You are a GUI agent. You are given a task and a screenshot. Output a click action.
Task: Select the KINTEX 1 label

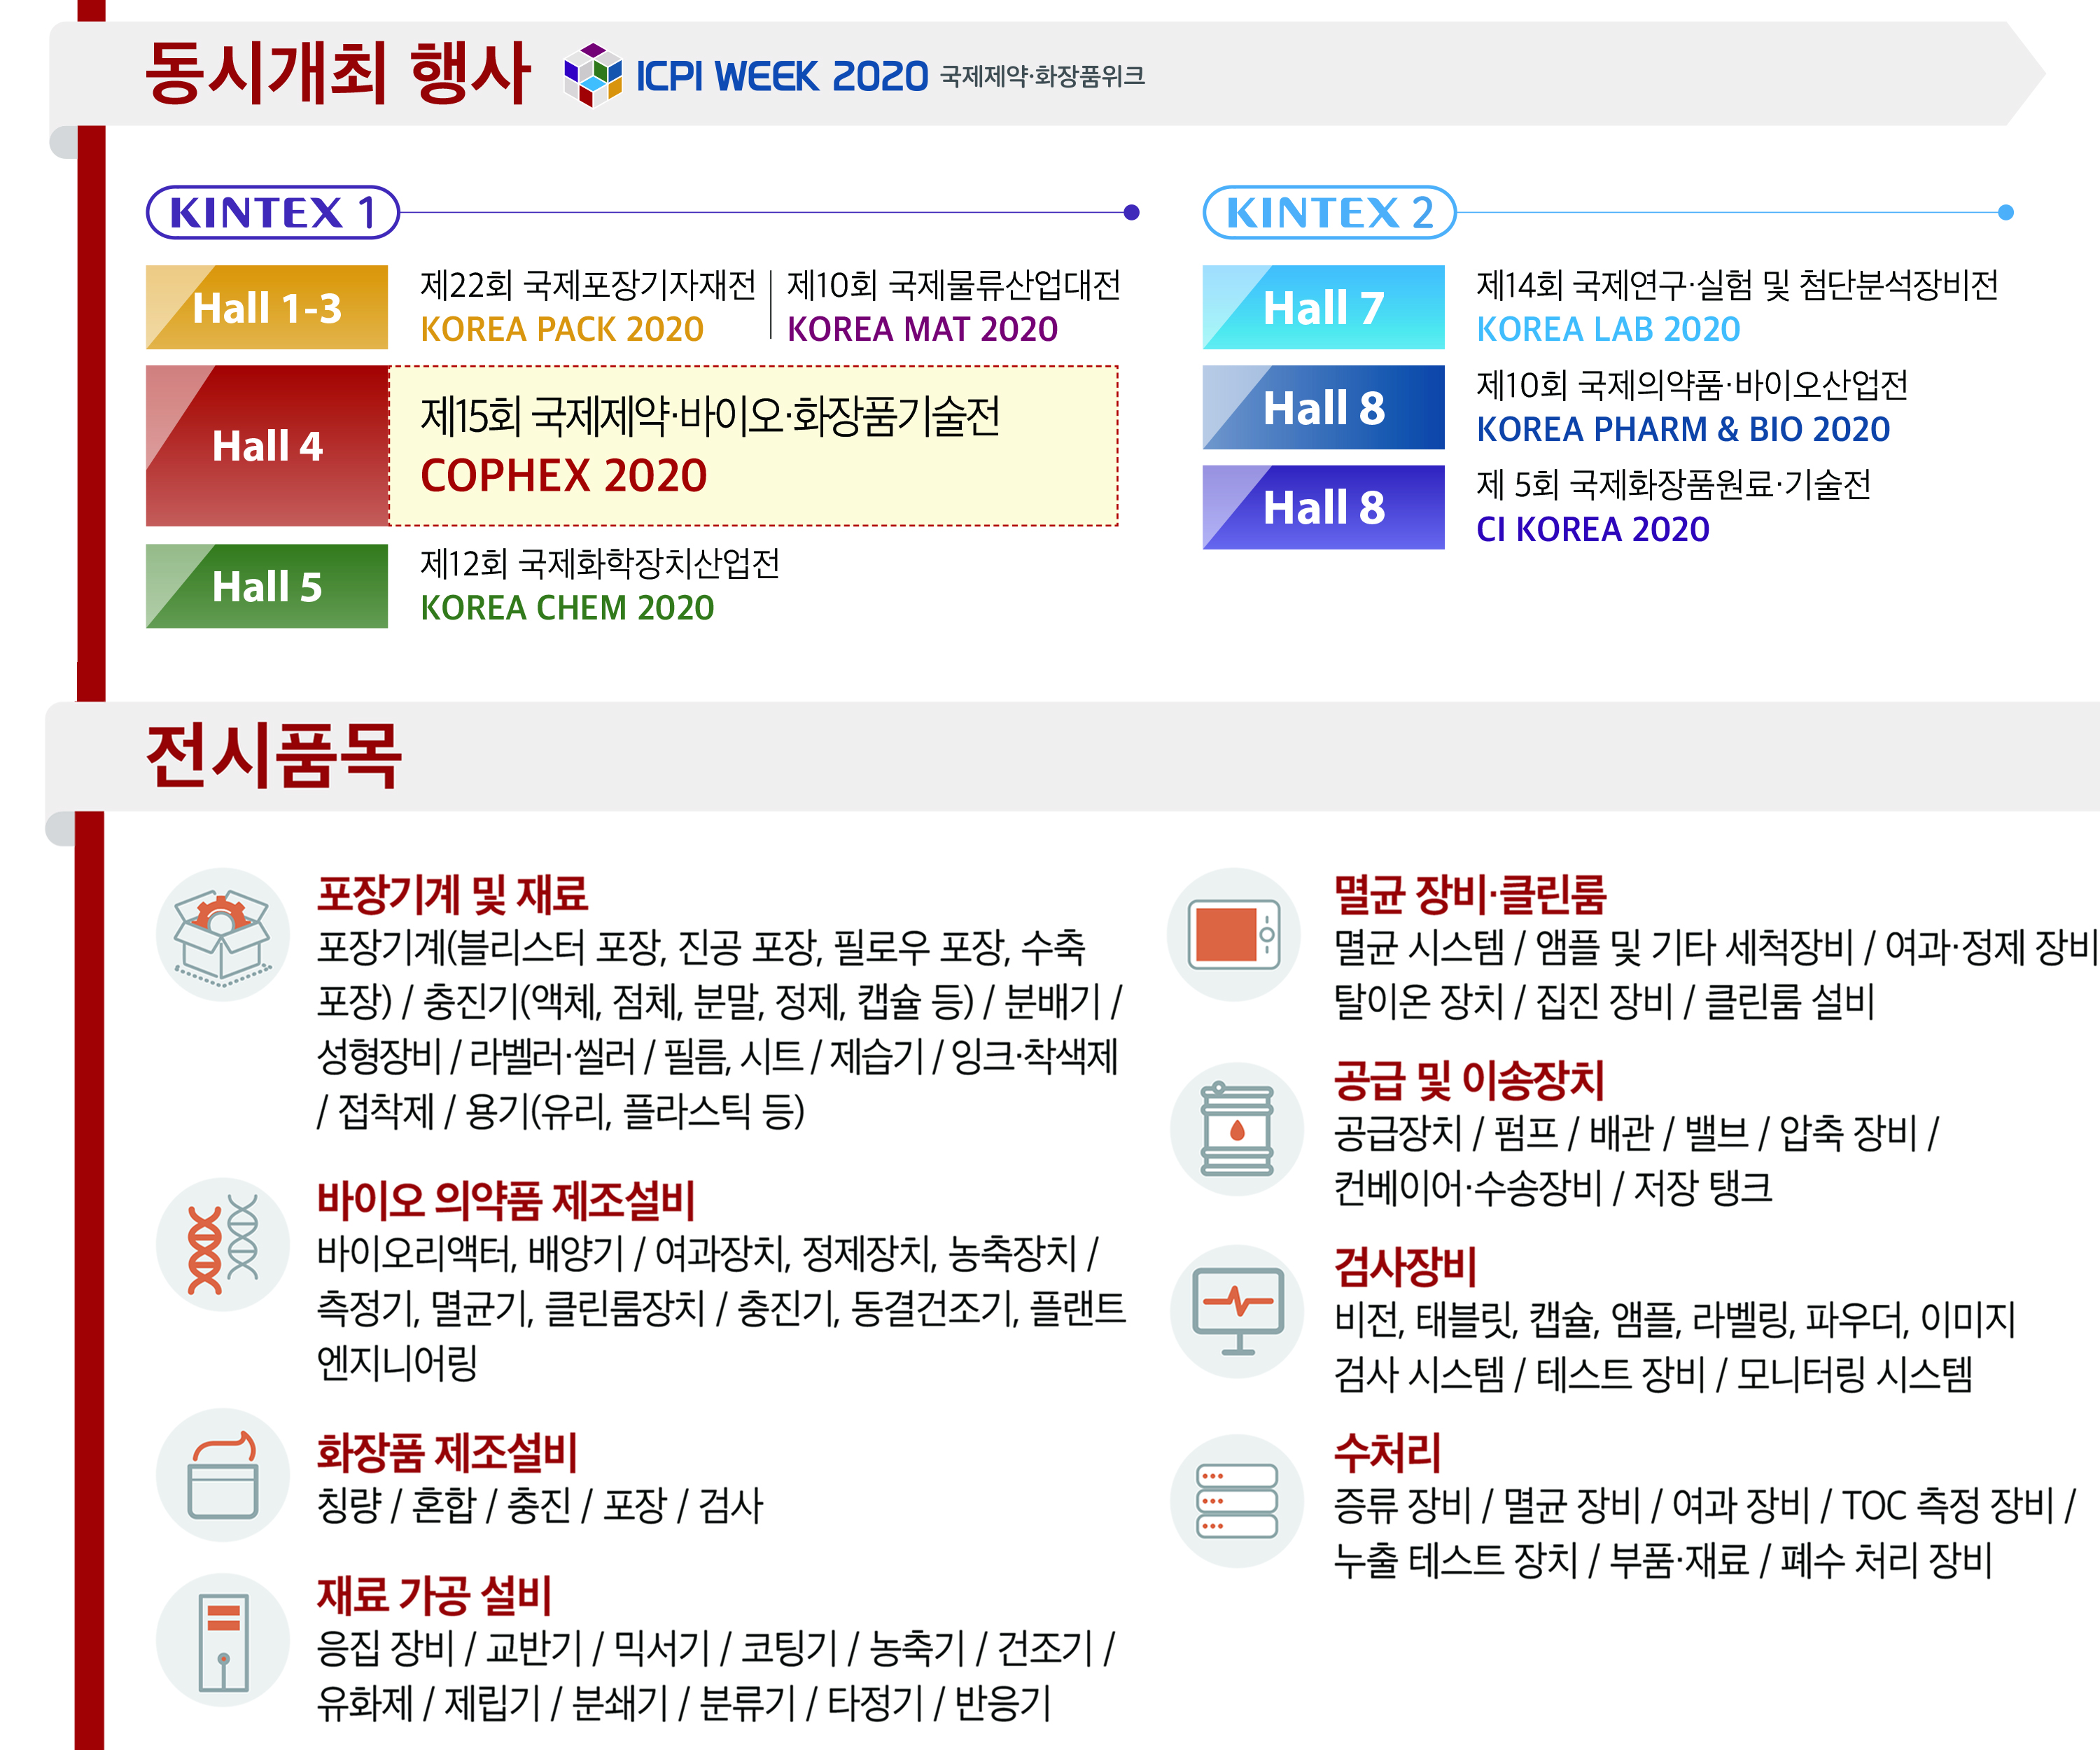point(272,212)
